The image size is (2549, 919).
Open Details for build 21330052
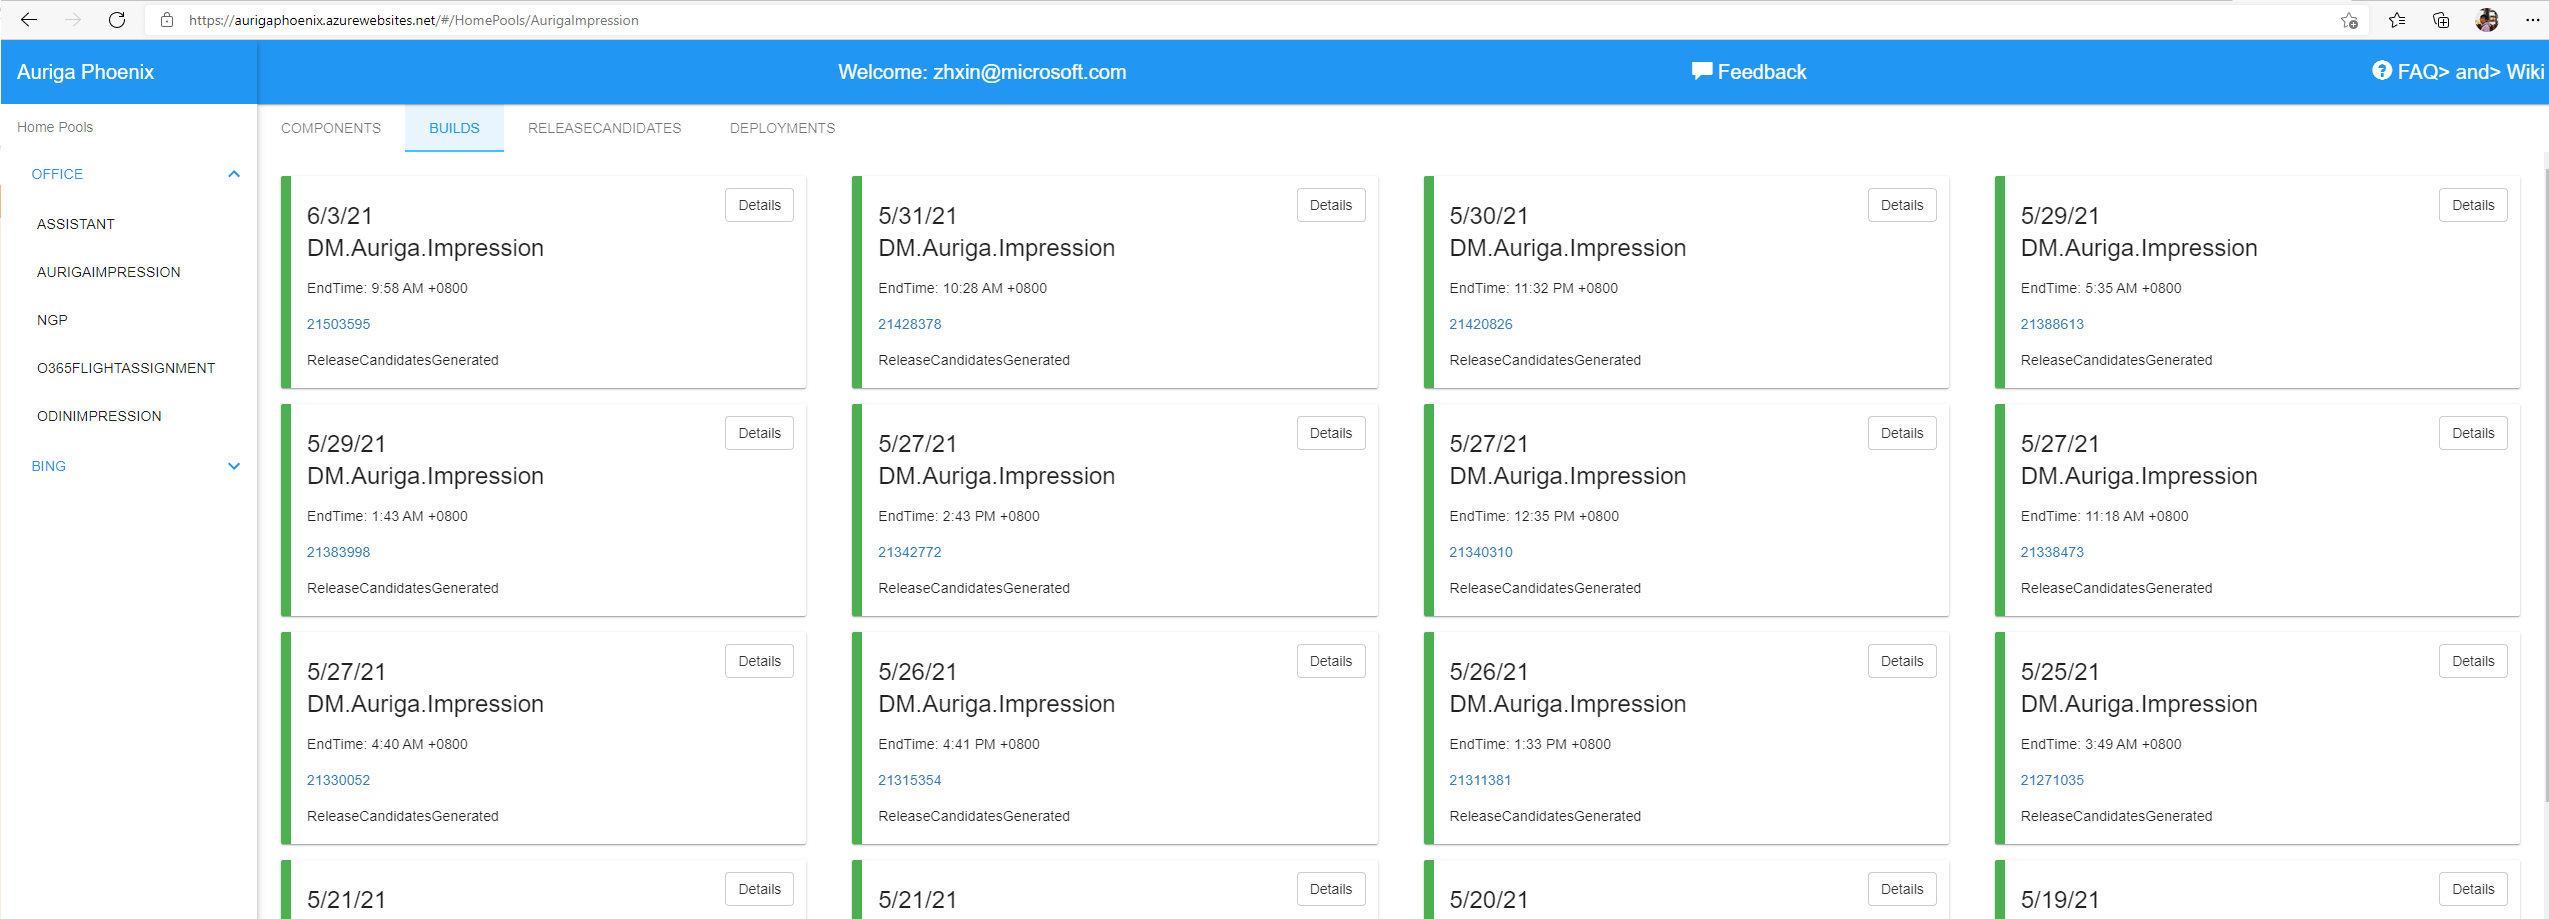point(760,661)
